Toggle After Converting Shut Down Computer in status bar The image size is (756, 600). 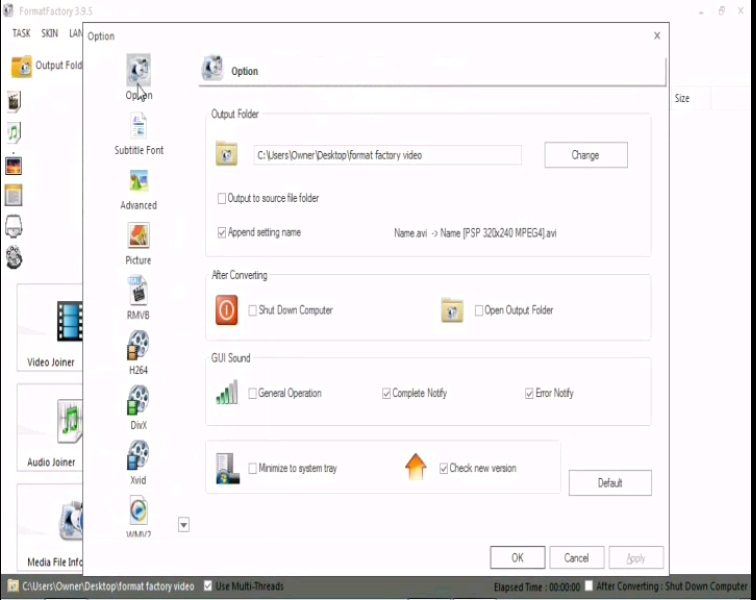(589, 586)
